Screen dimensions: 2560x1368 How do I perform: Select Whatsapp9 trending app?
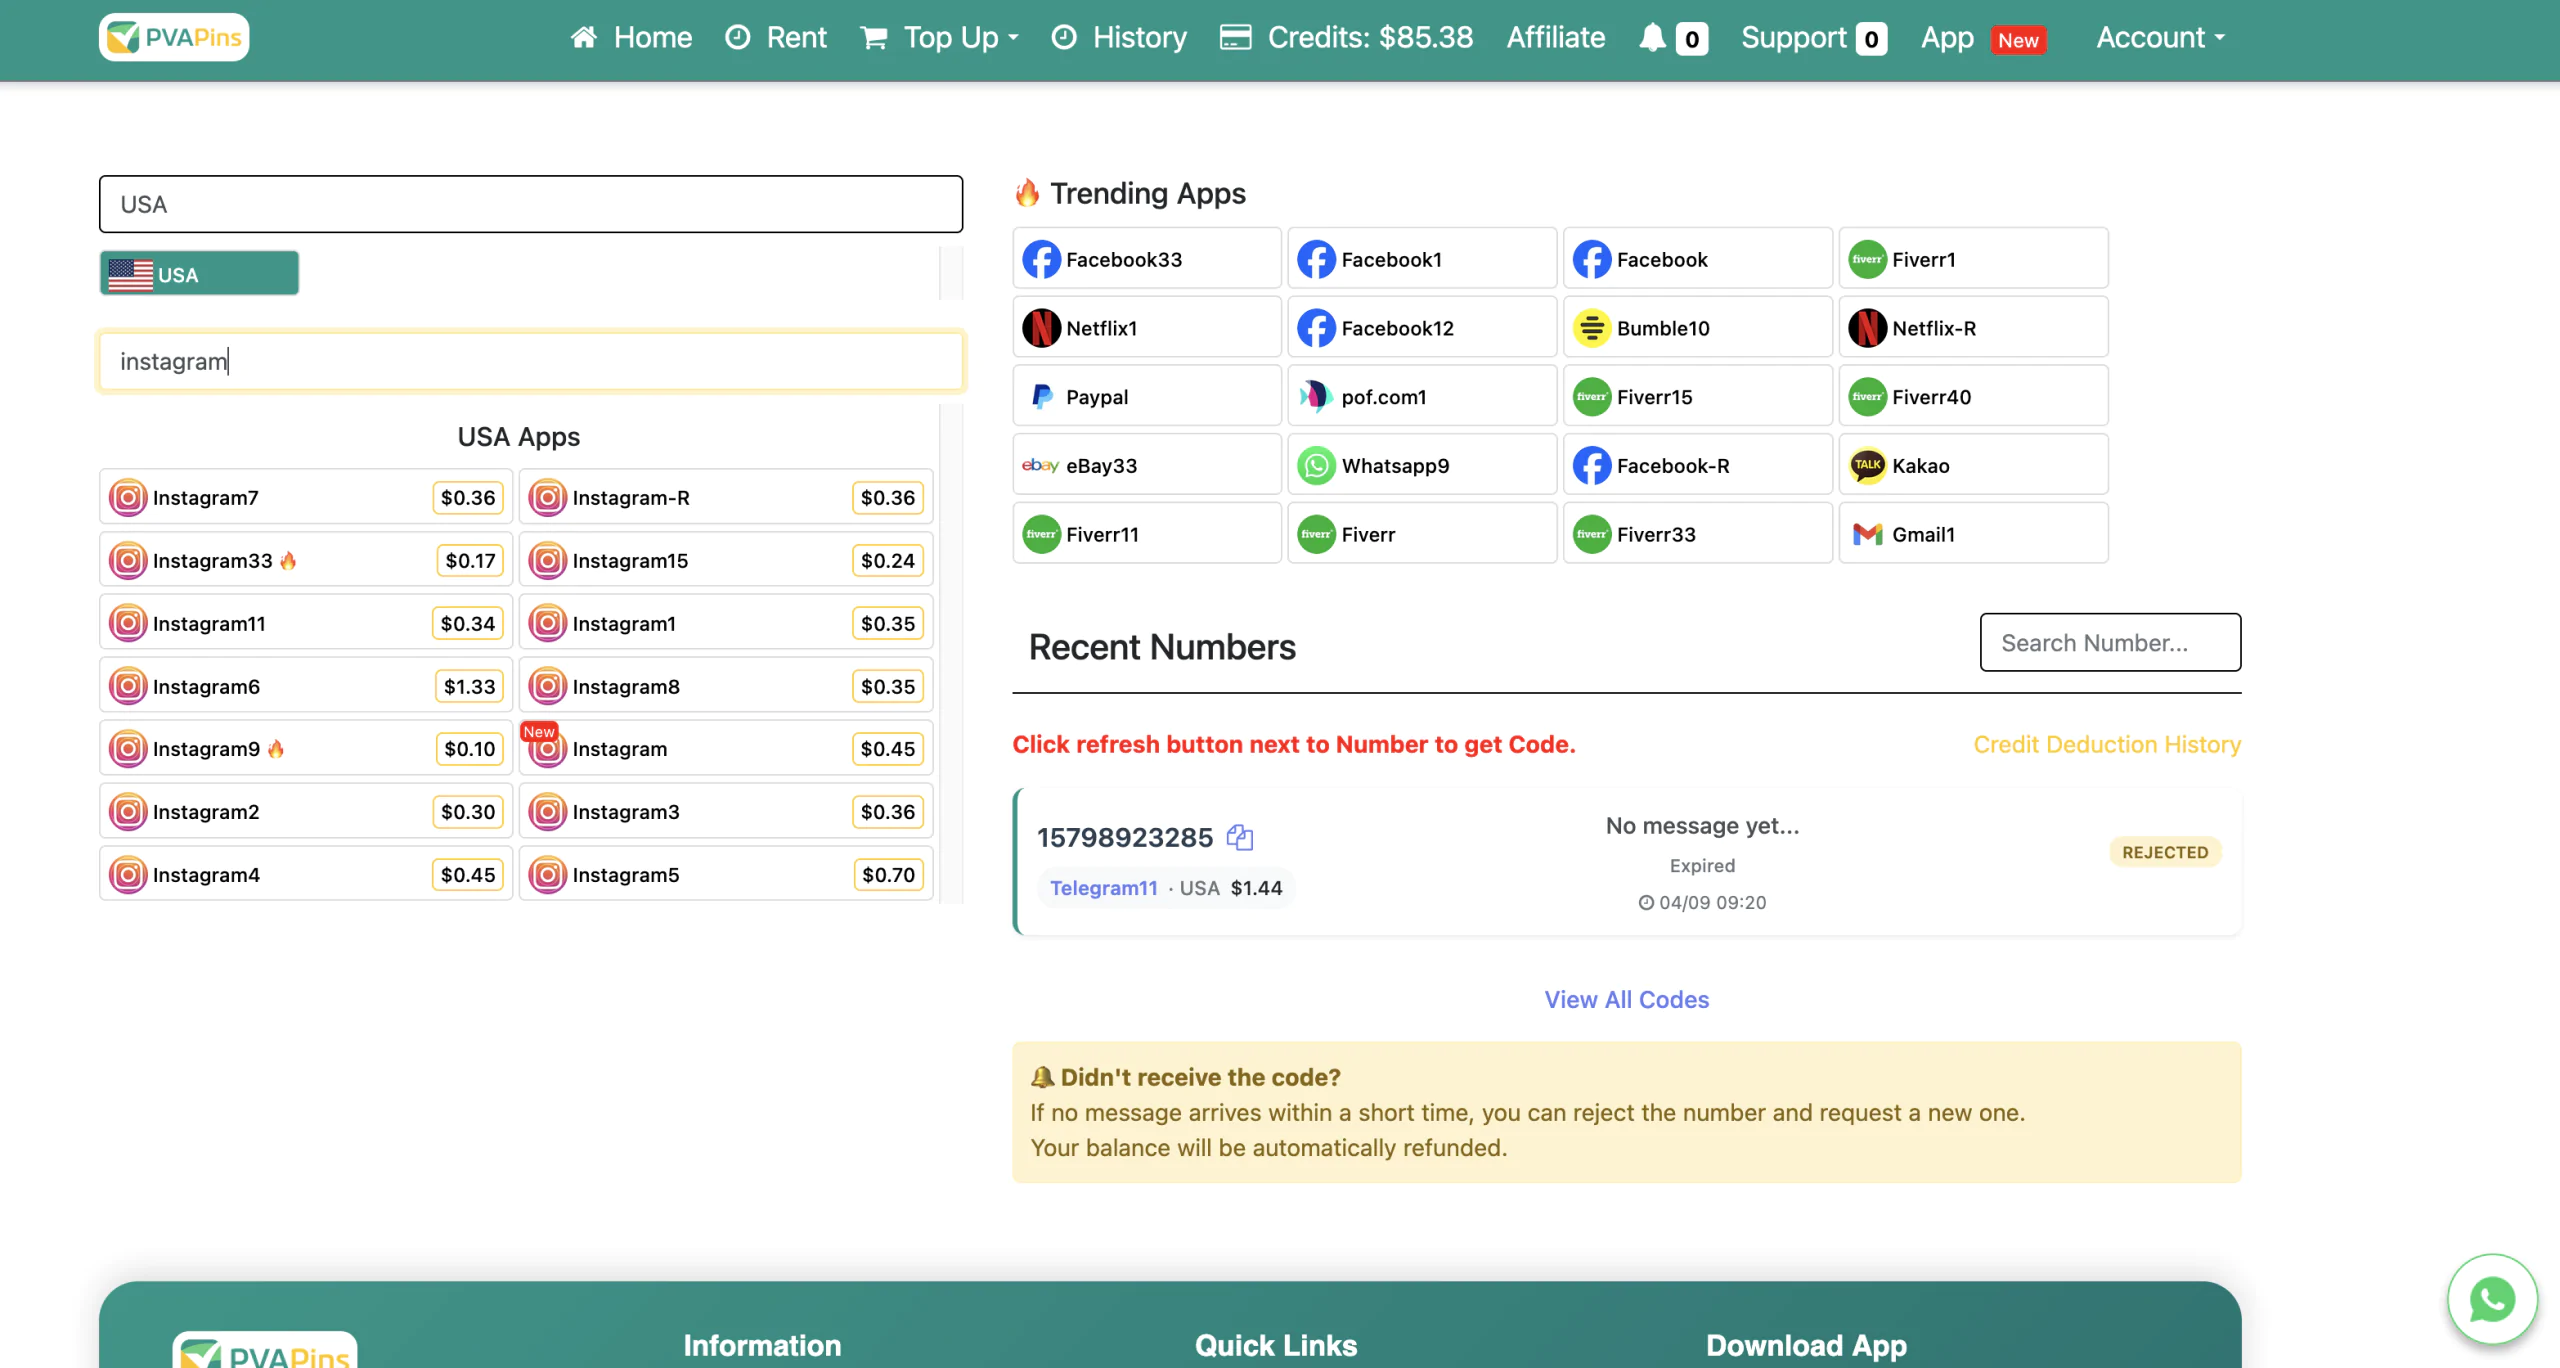coord(1422,465)
